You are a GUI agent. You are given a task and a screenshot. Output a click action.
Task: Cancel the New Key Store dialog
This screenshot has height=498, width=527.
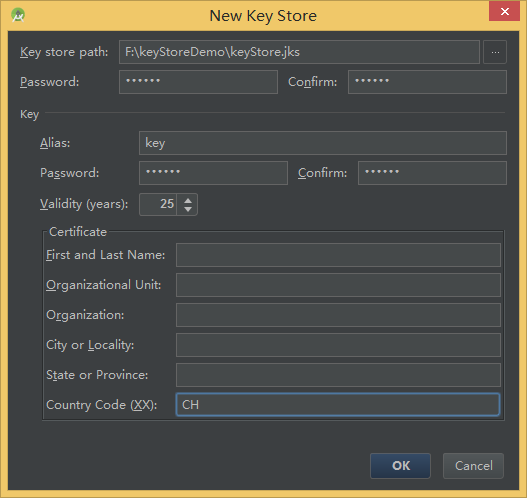tap(473, 466)
